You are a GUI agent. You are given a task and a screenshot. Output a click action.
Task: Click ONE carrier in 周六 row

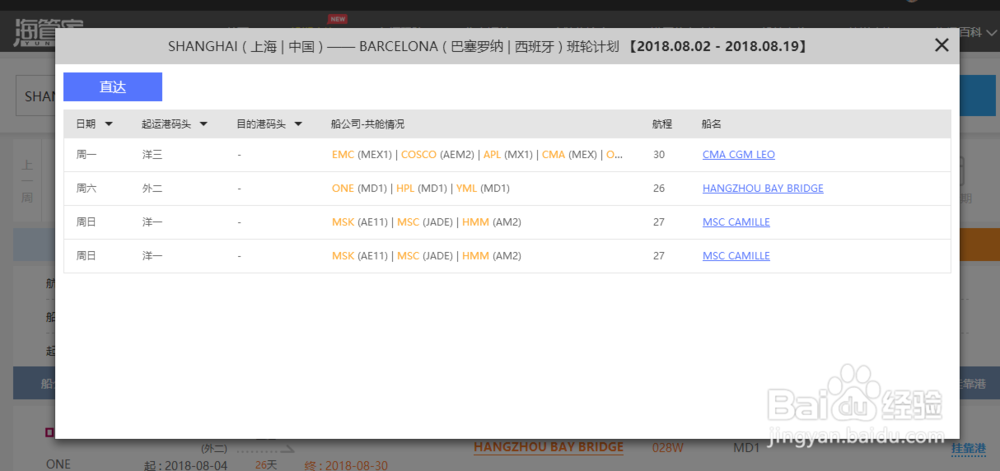(x=342, y=188)
